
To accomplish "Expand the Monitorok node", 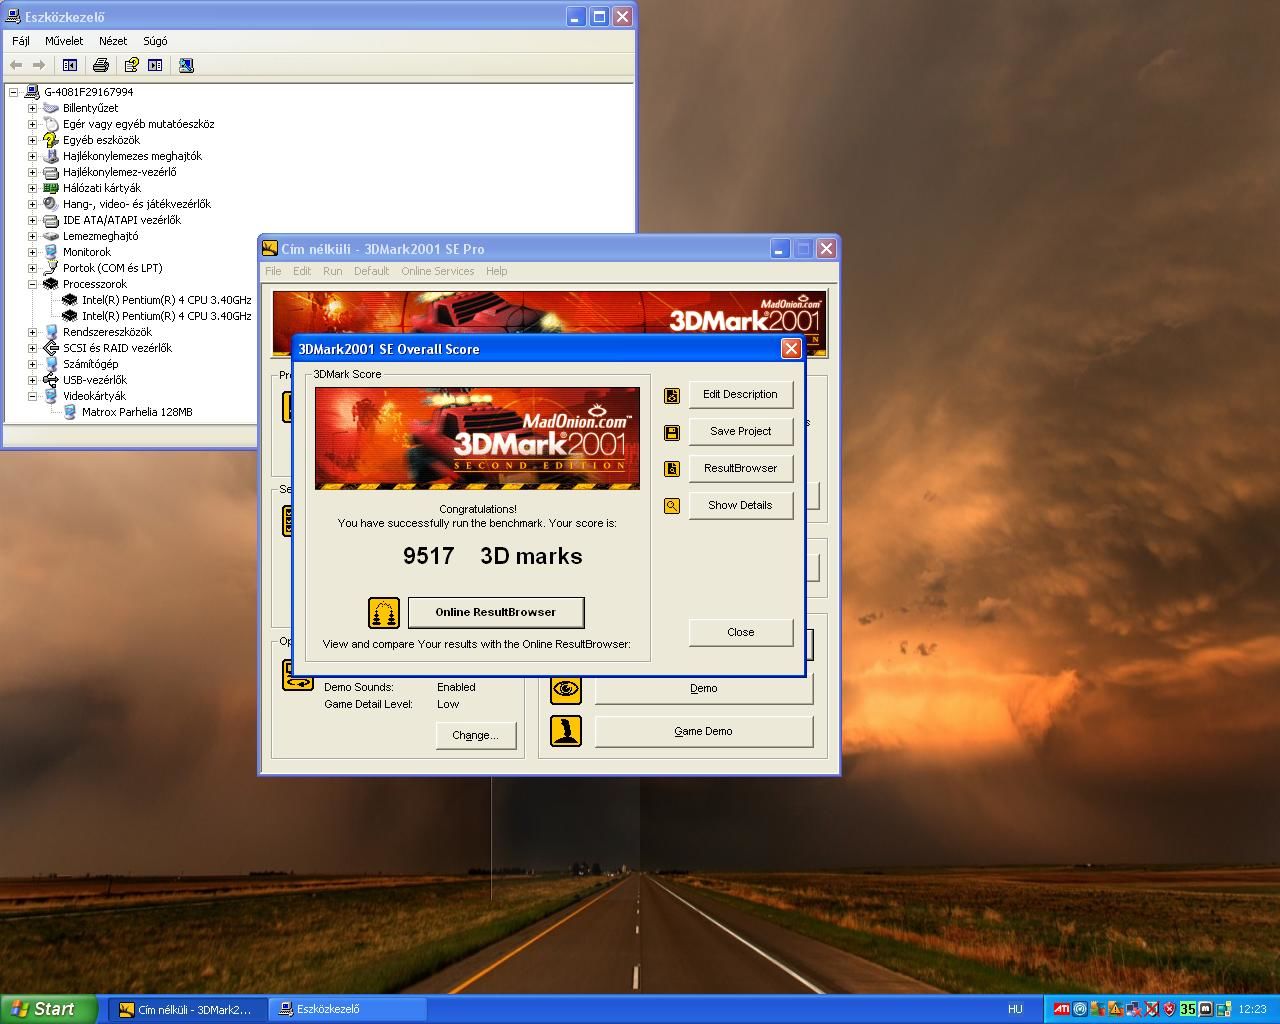I will coord(32,252).
